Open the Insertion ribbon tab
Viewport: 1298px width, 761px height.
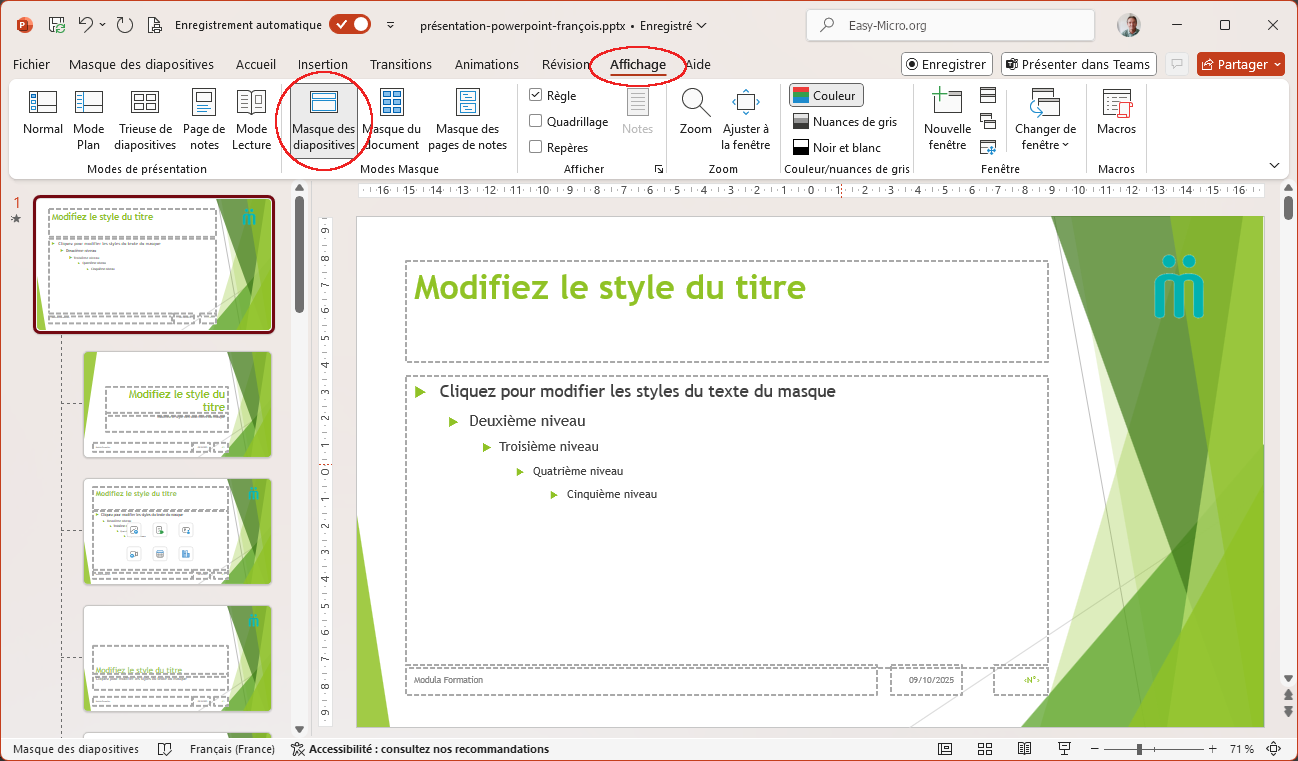coord(323,64)
